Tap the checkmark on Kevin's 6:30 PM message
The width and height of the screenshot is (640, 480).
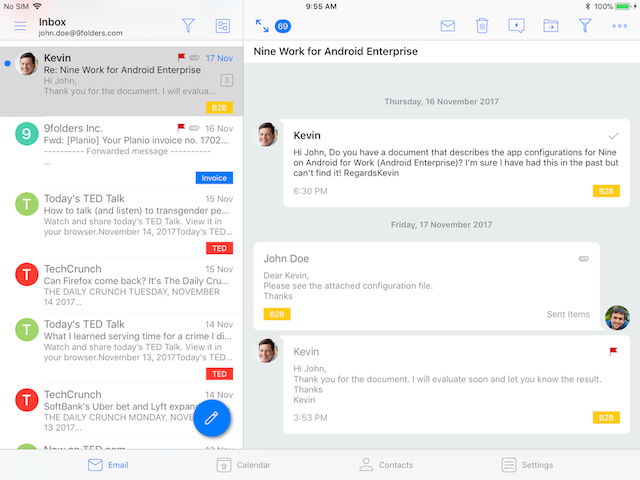[613, 136]
